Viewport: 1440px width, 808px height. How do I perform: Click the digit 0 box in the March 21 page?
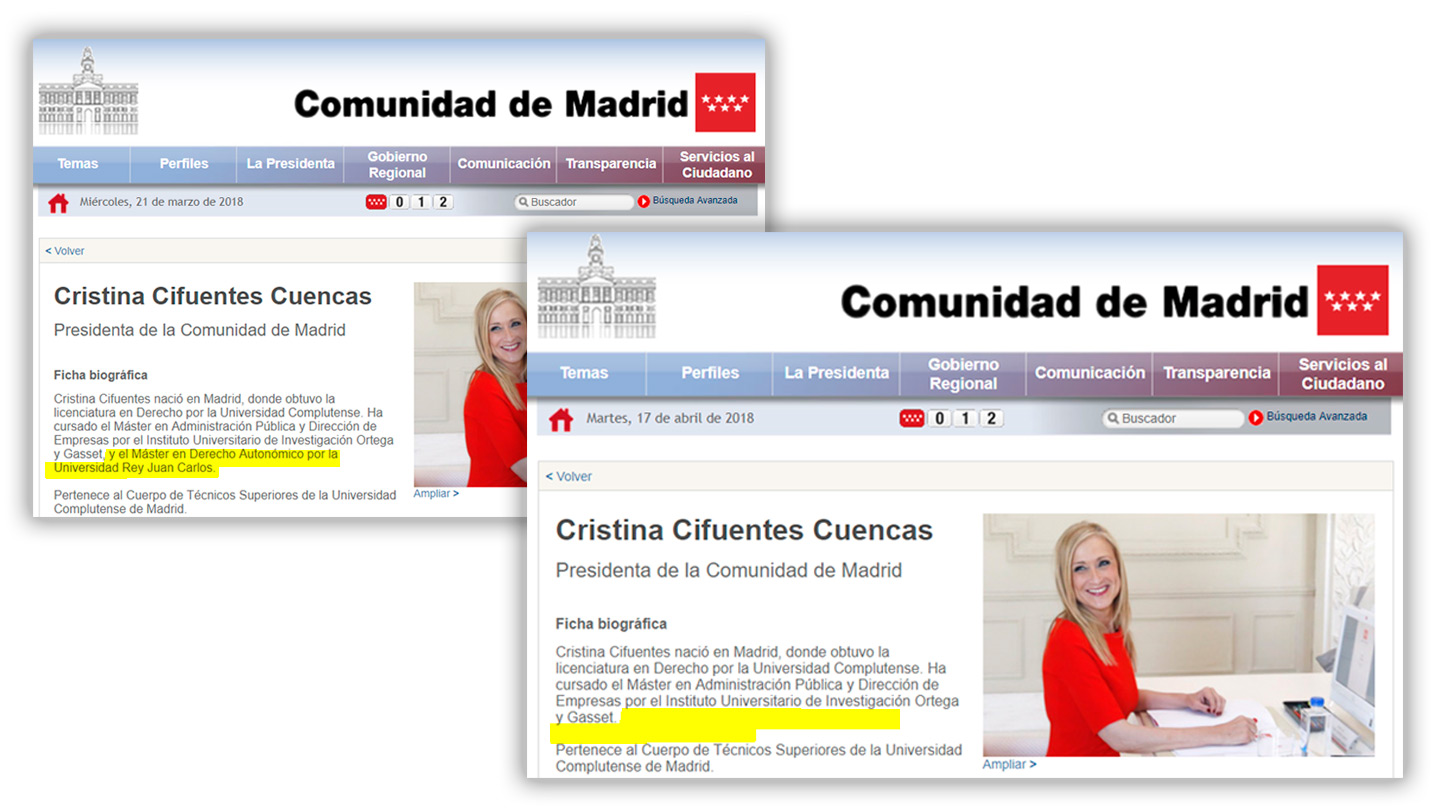399,202
